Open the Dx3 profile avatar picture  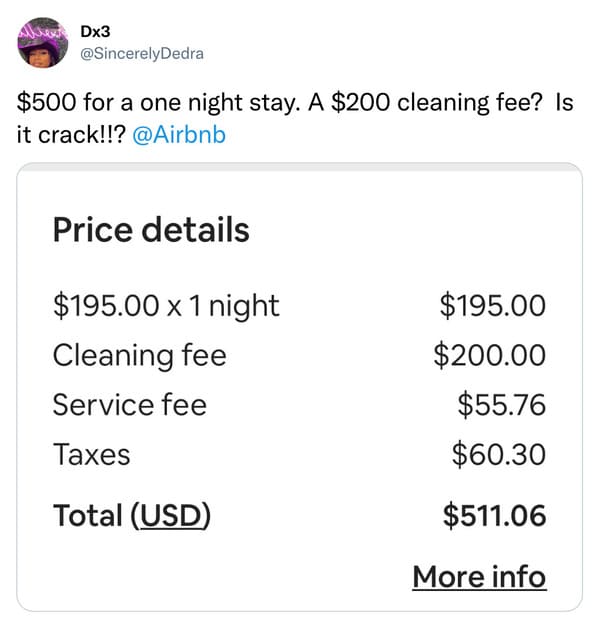tap(42, 42)
